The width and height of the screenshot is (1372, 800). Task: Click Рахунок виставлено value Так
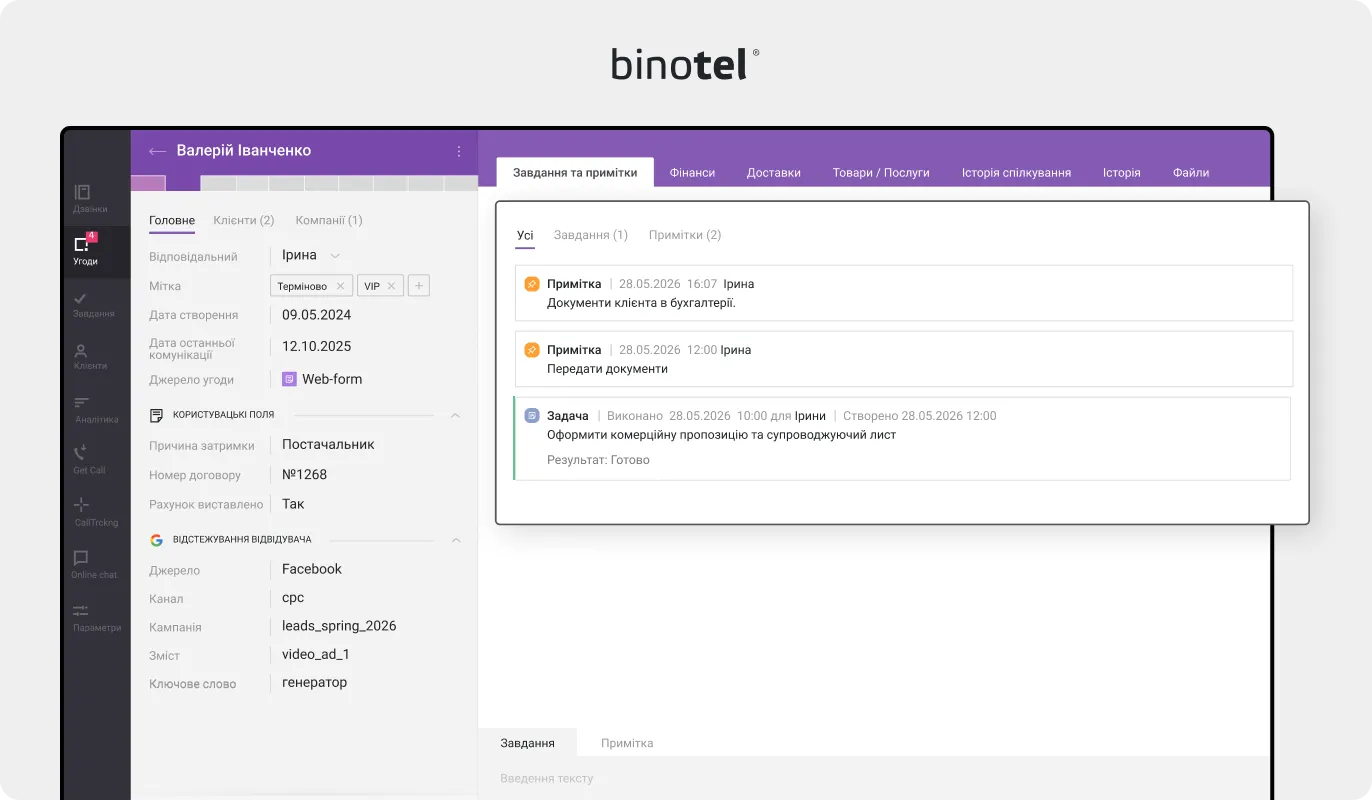pyautogui.click(x=293, y=504)
